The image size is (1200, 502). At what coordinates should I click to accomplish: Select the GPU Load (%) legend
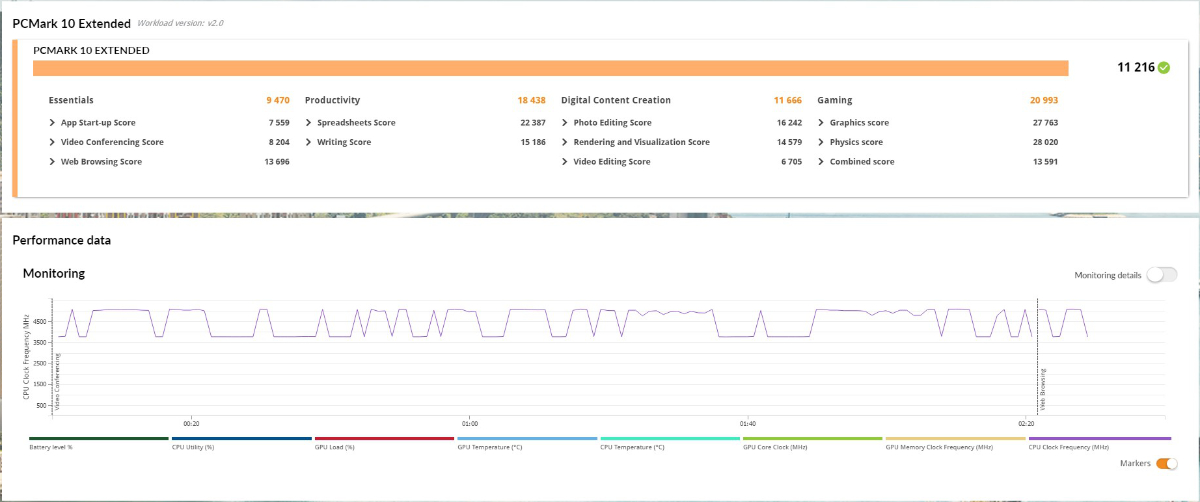tap(385, 442)
